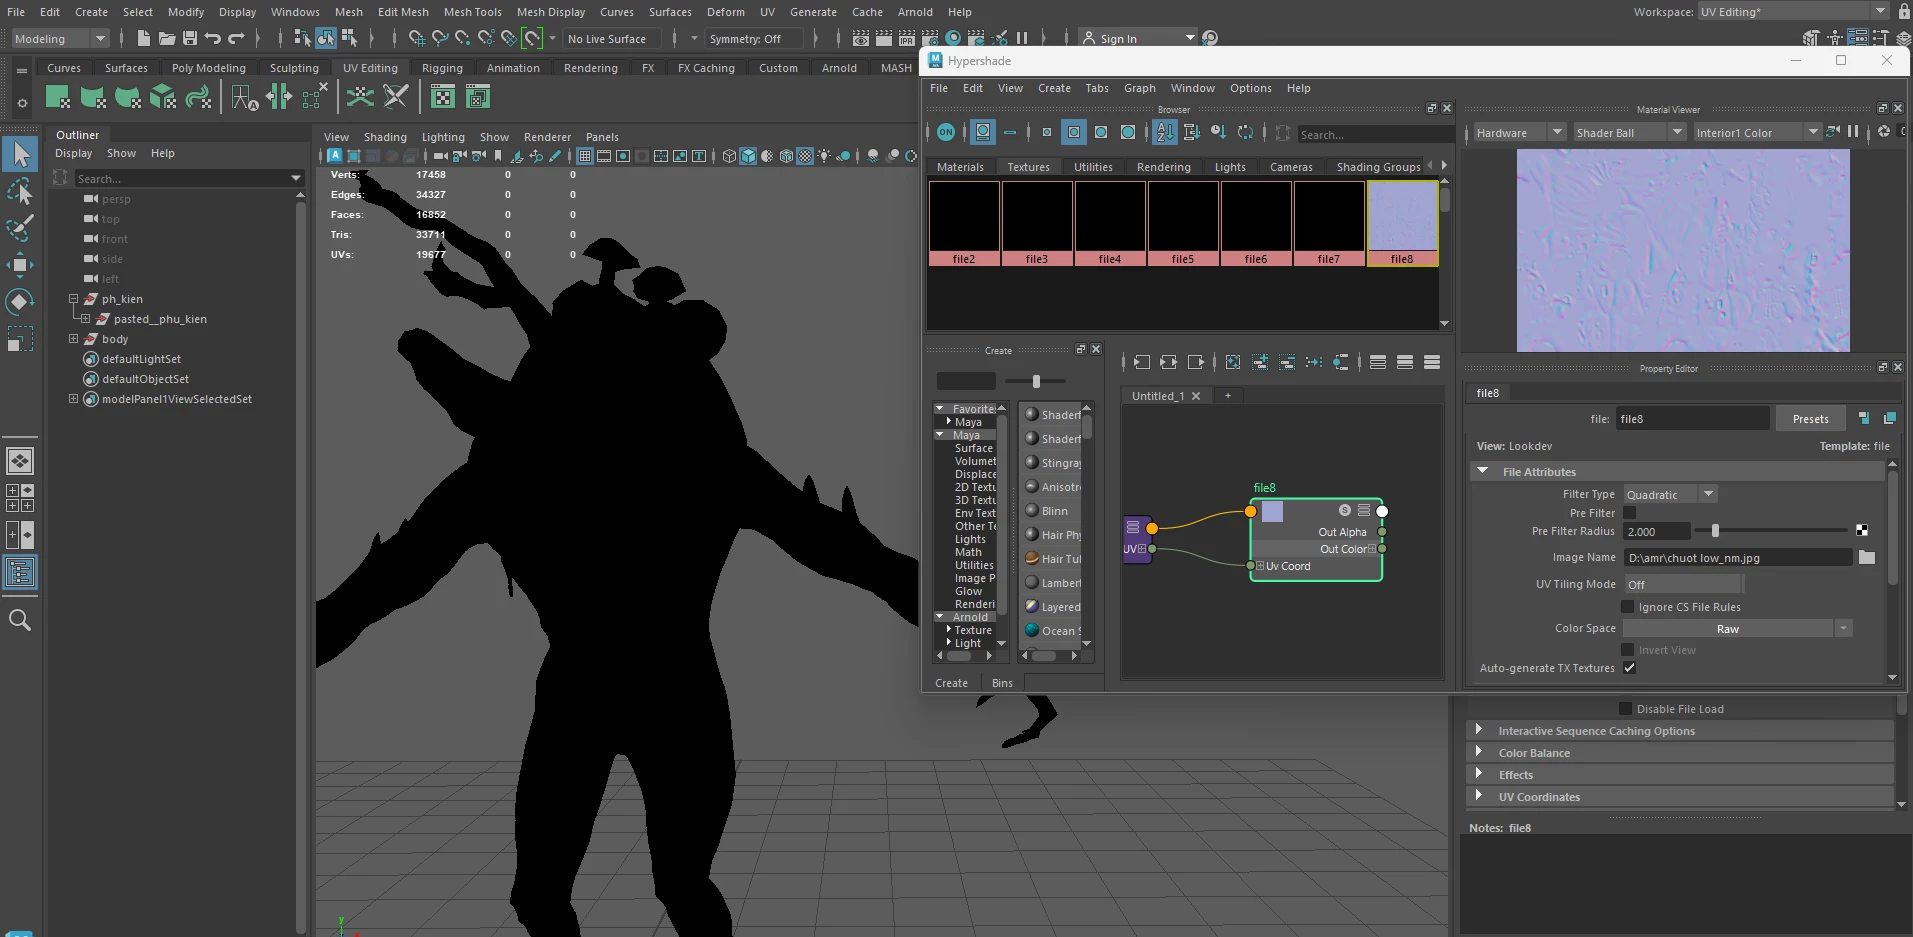Check the Ignore CS File Rules checkbox
1913x937 pixels.
[x=1627, y=607]
